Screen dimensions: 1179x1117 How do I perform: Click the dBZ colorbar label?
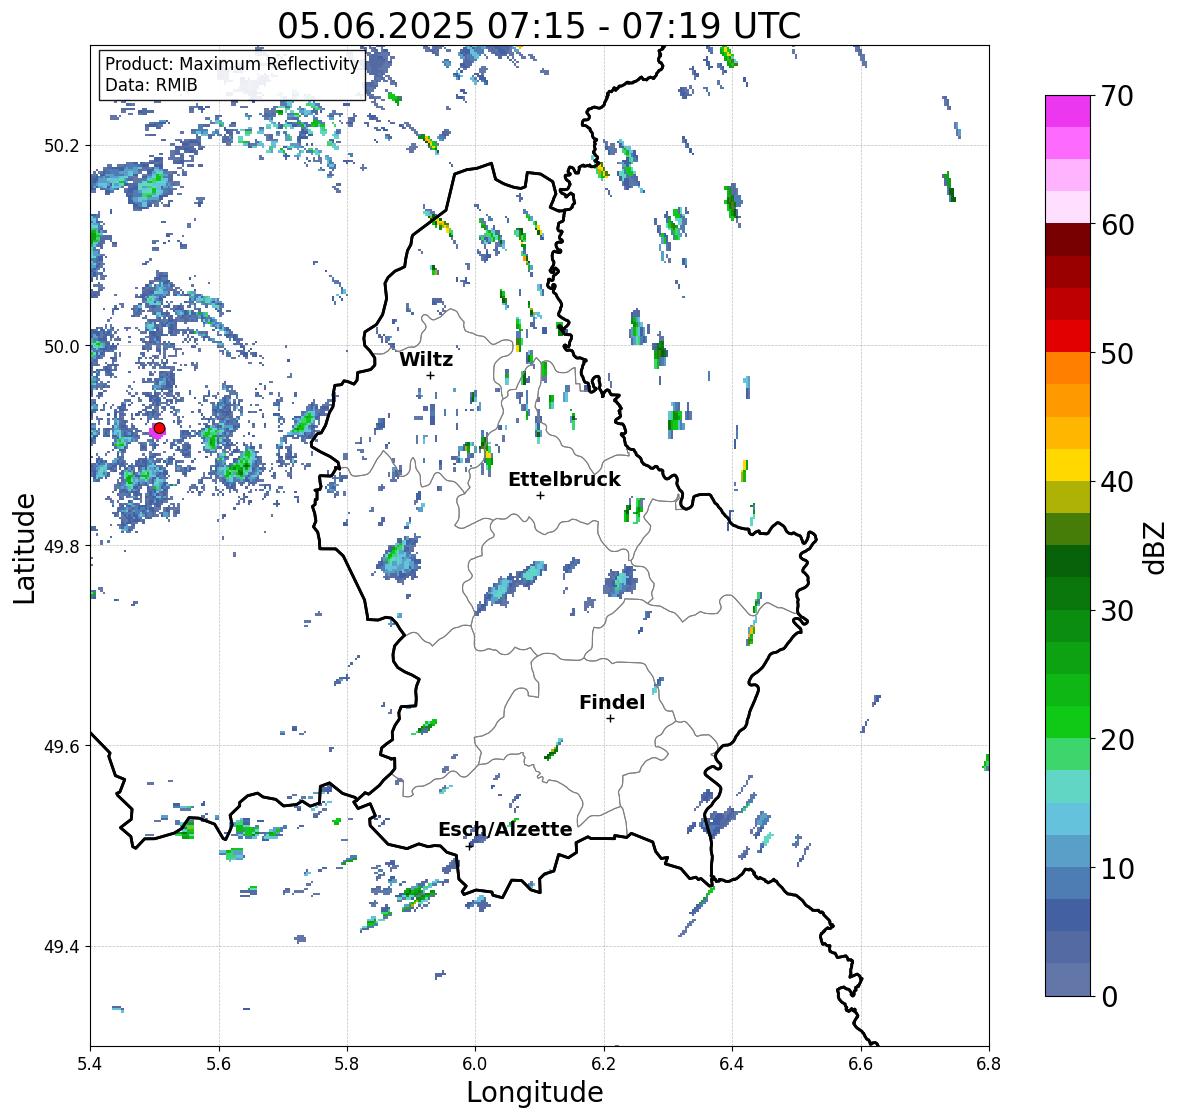coord(1156,547)
